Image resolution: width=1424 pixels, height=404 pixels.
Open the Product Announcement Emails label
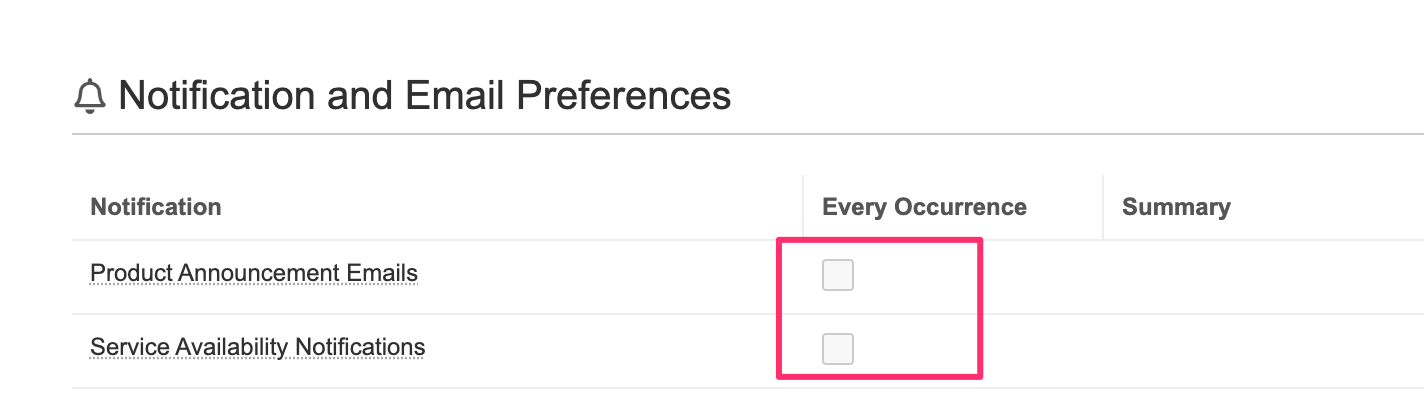[254, 273]
